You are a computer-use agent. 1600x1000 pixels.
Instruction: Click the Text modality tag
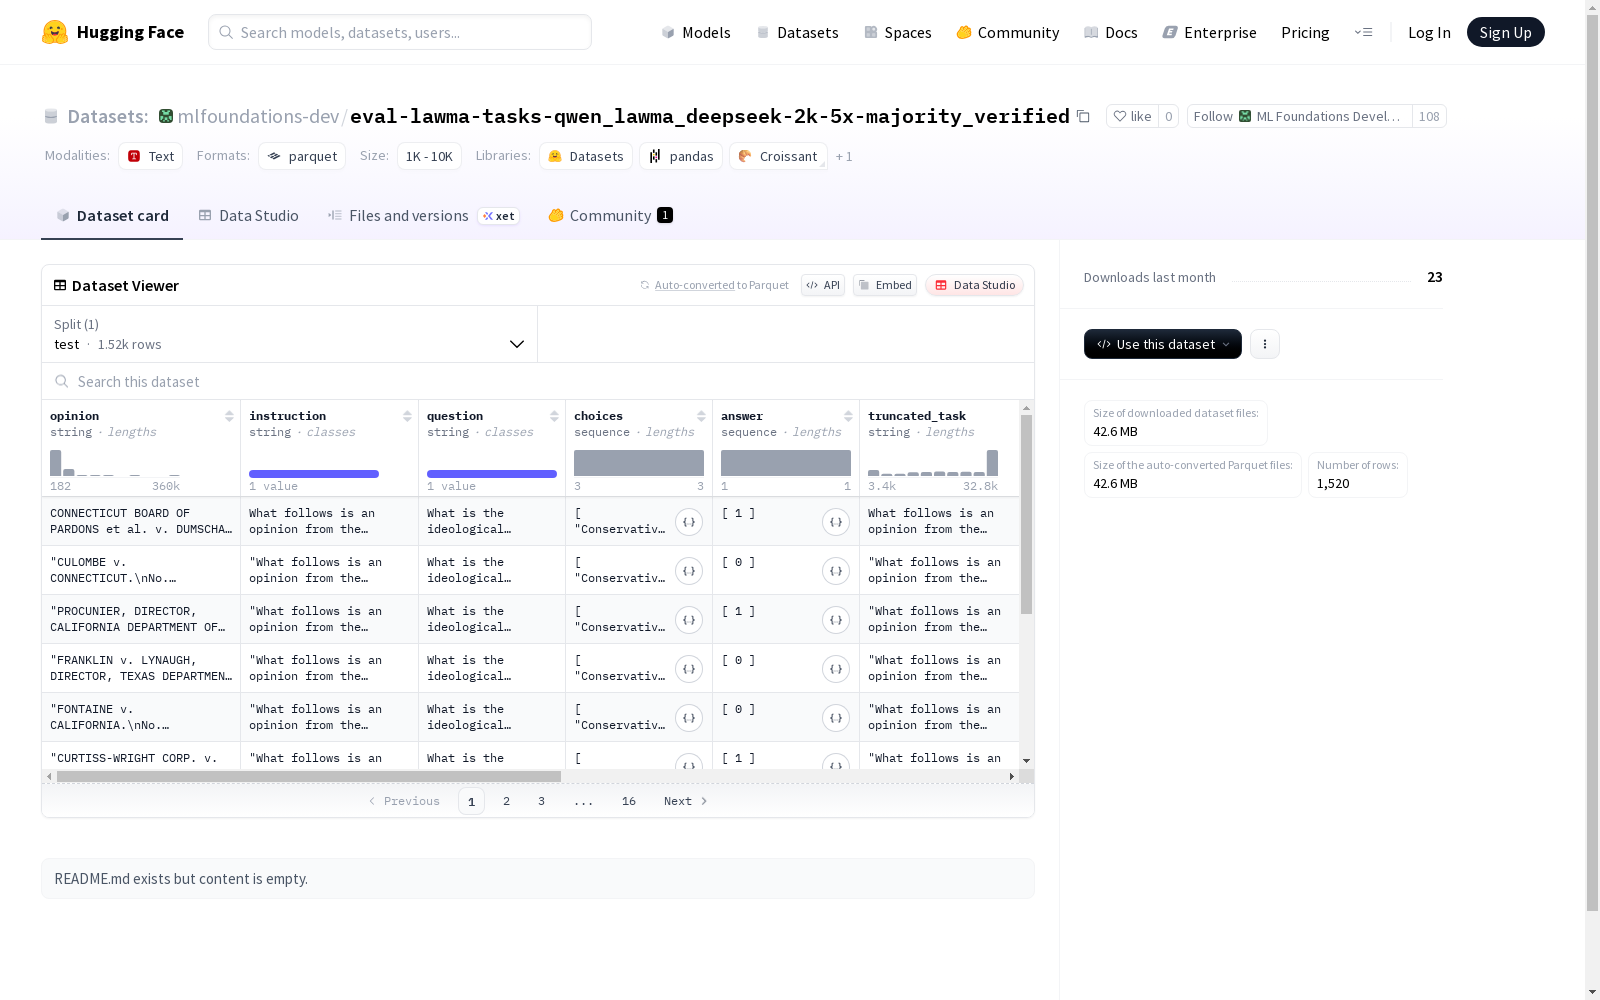(151, 156)
